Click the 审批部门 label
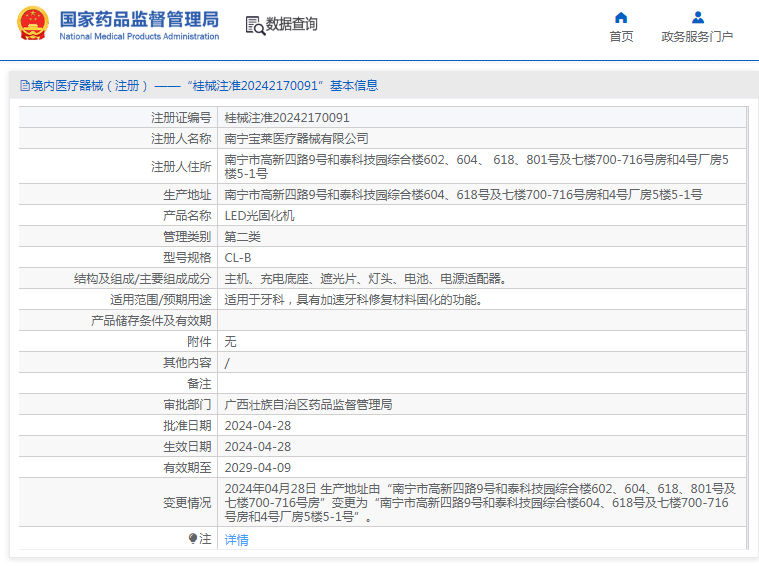 (x=187, y=405)
